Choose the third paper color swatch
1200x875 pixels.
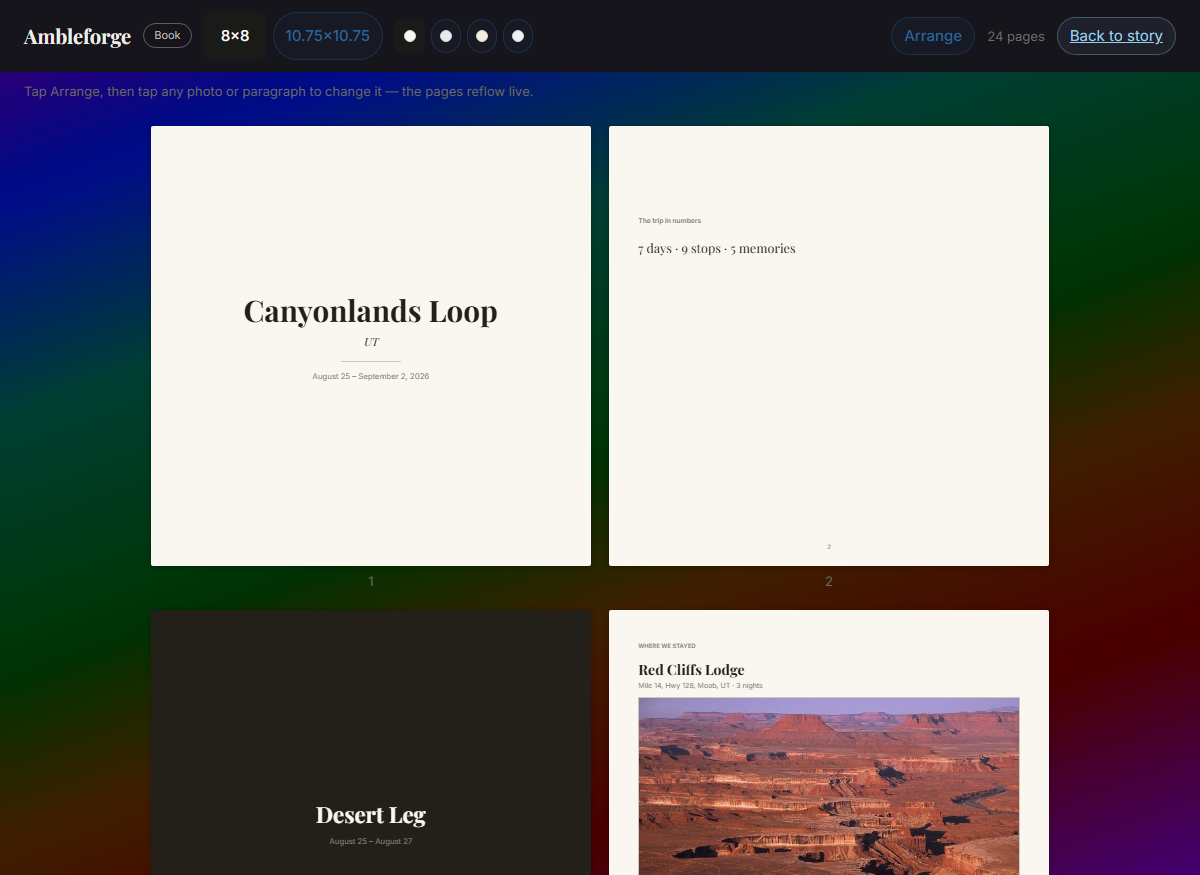(482, 36)
